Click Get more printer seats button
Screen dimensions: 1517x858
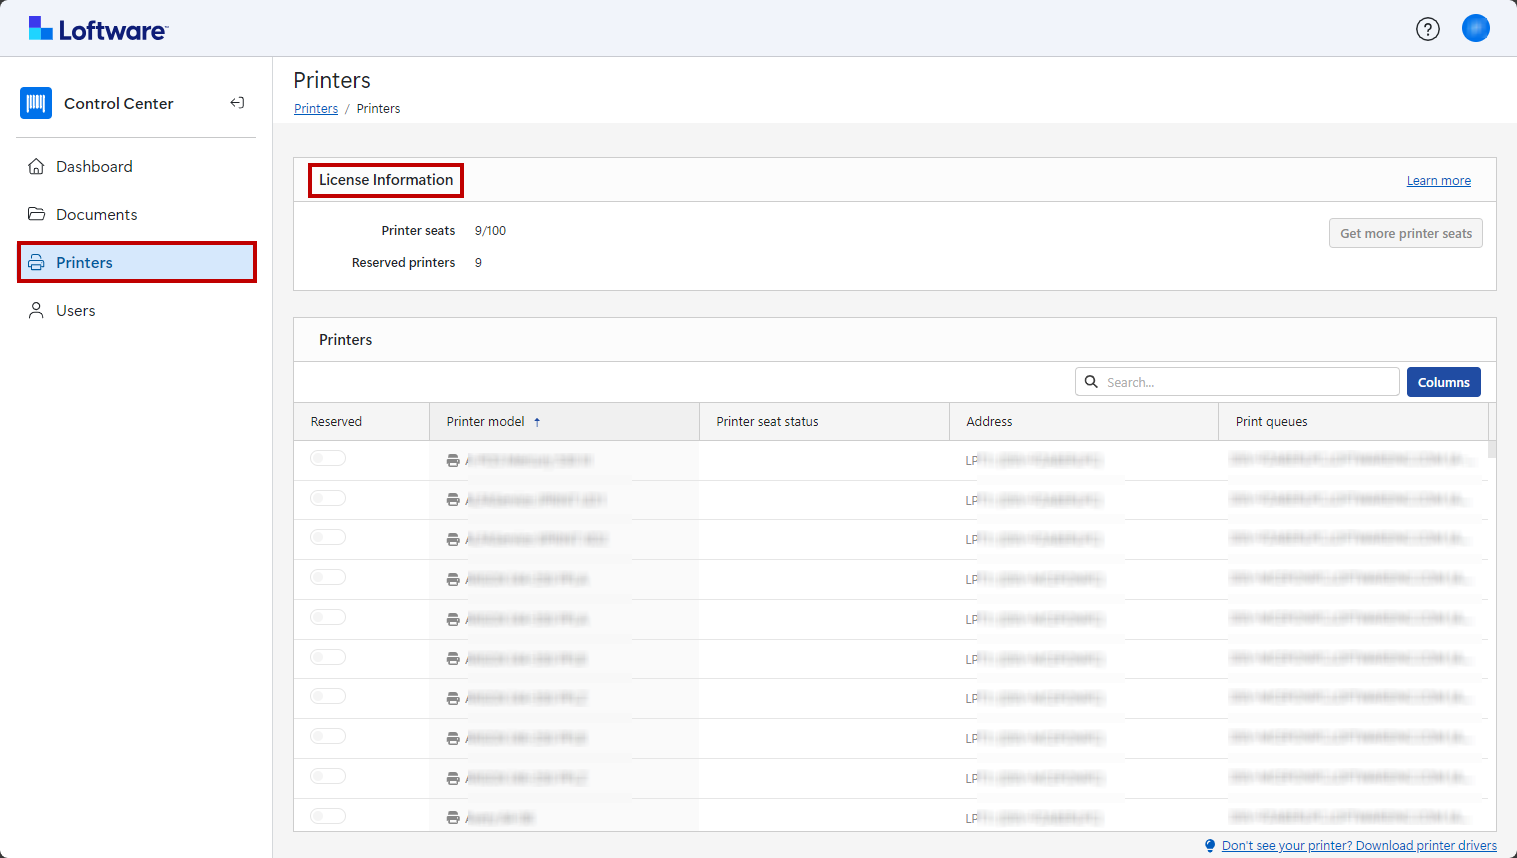(x=1405, y=233)
